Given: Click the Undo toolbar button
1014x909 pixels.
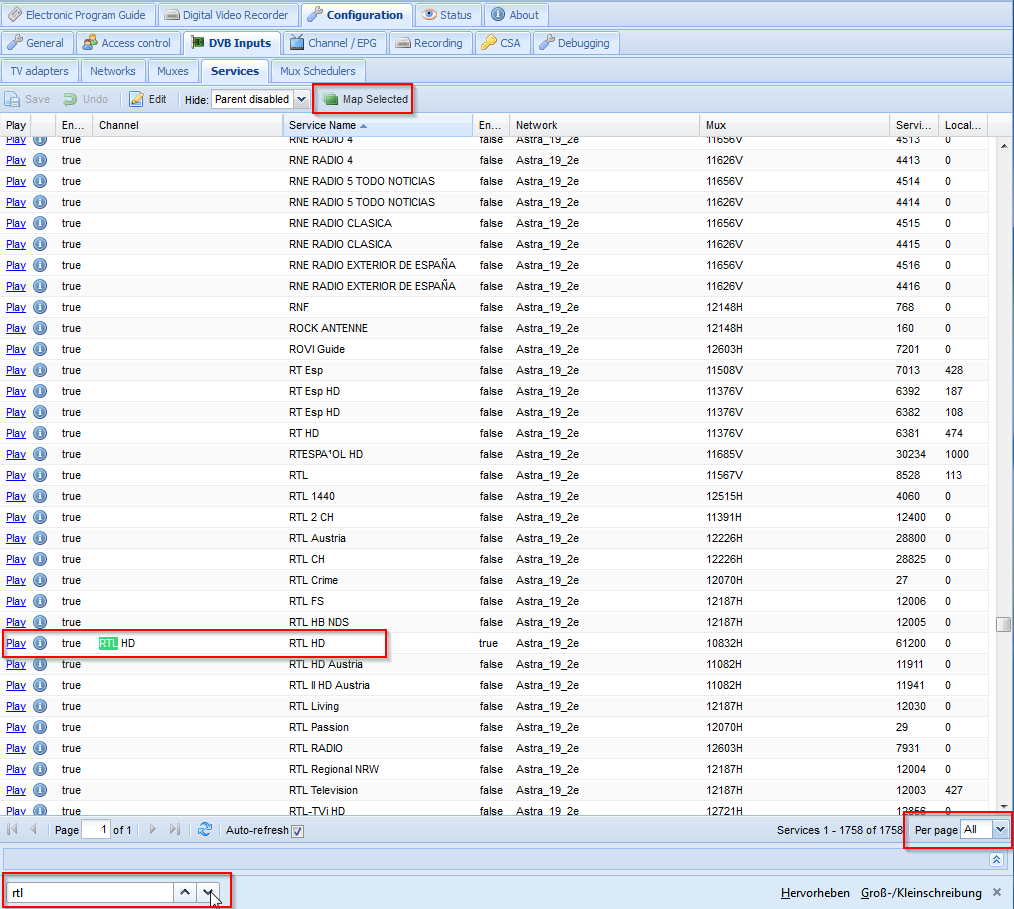Looking at the screenshot, I should (85, 100).
